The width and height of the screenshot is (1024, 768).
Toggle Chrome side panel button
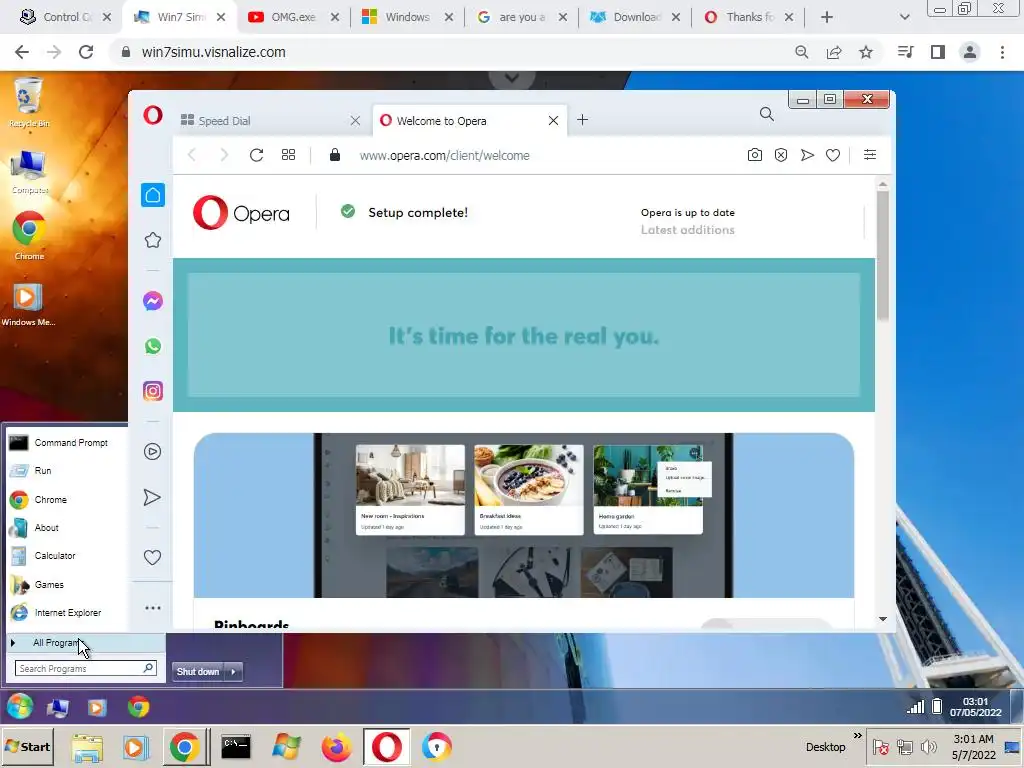coord(938,52)
